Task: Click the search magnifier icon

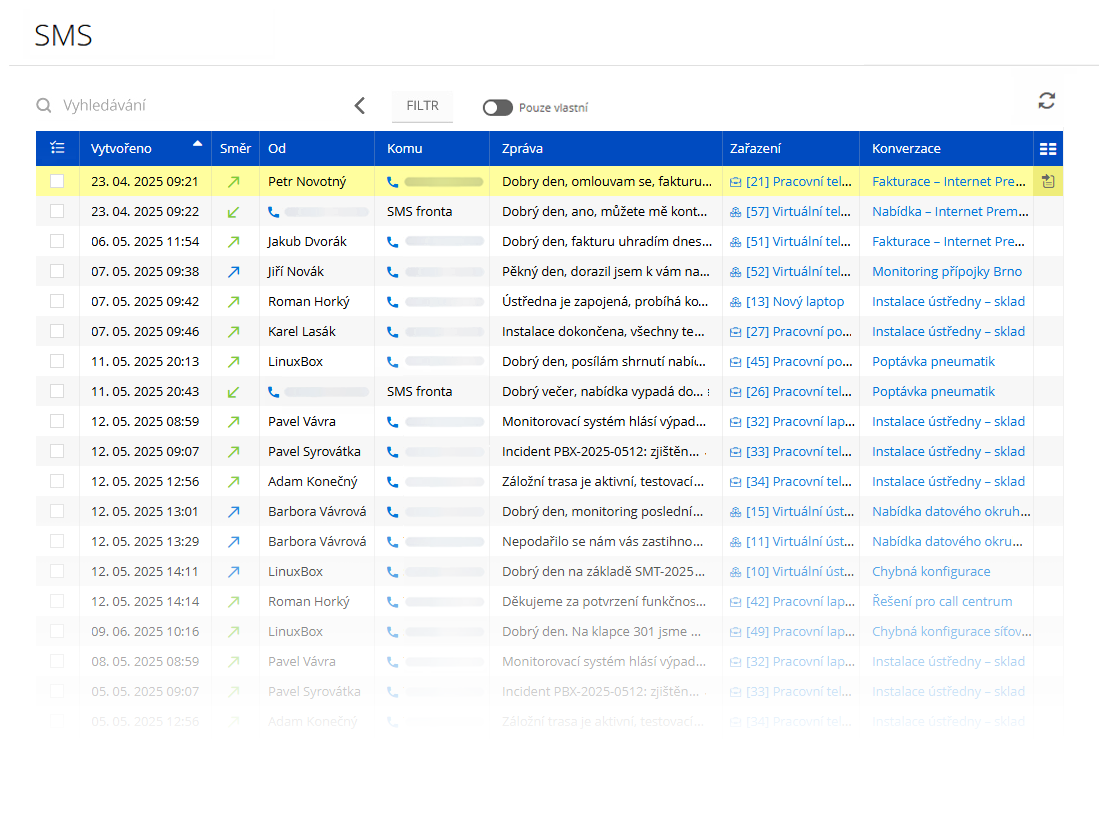Action: [x=44, y=105]
